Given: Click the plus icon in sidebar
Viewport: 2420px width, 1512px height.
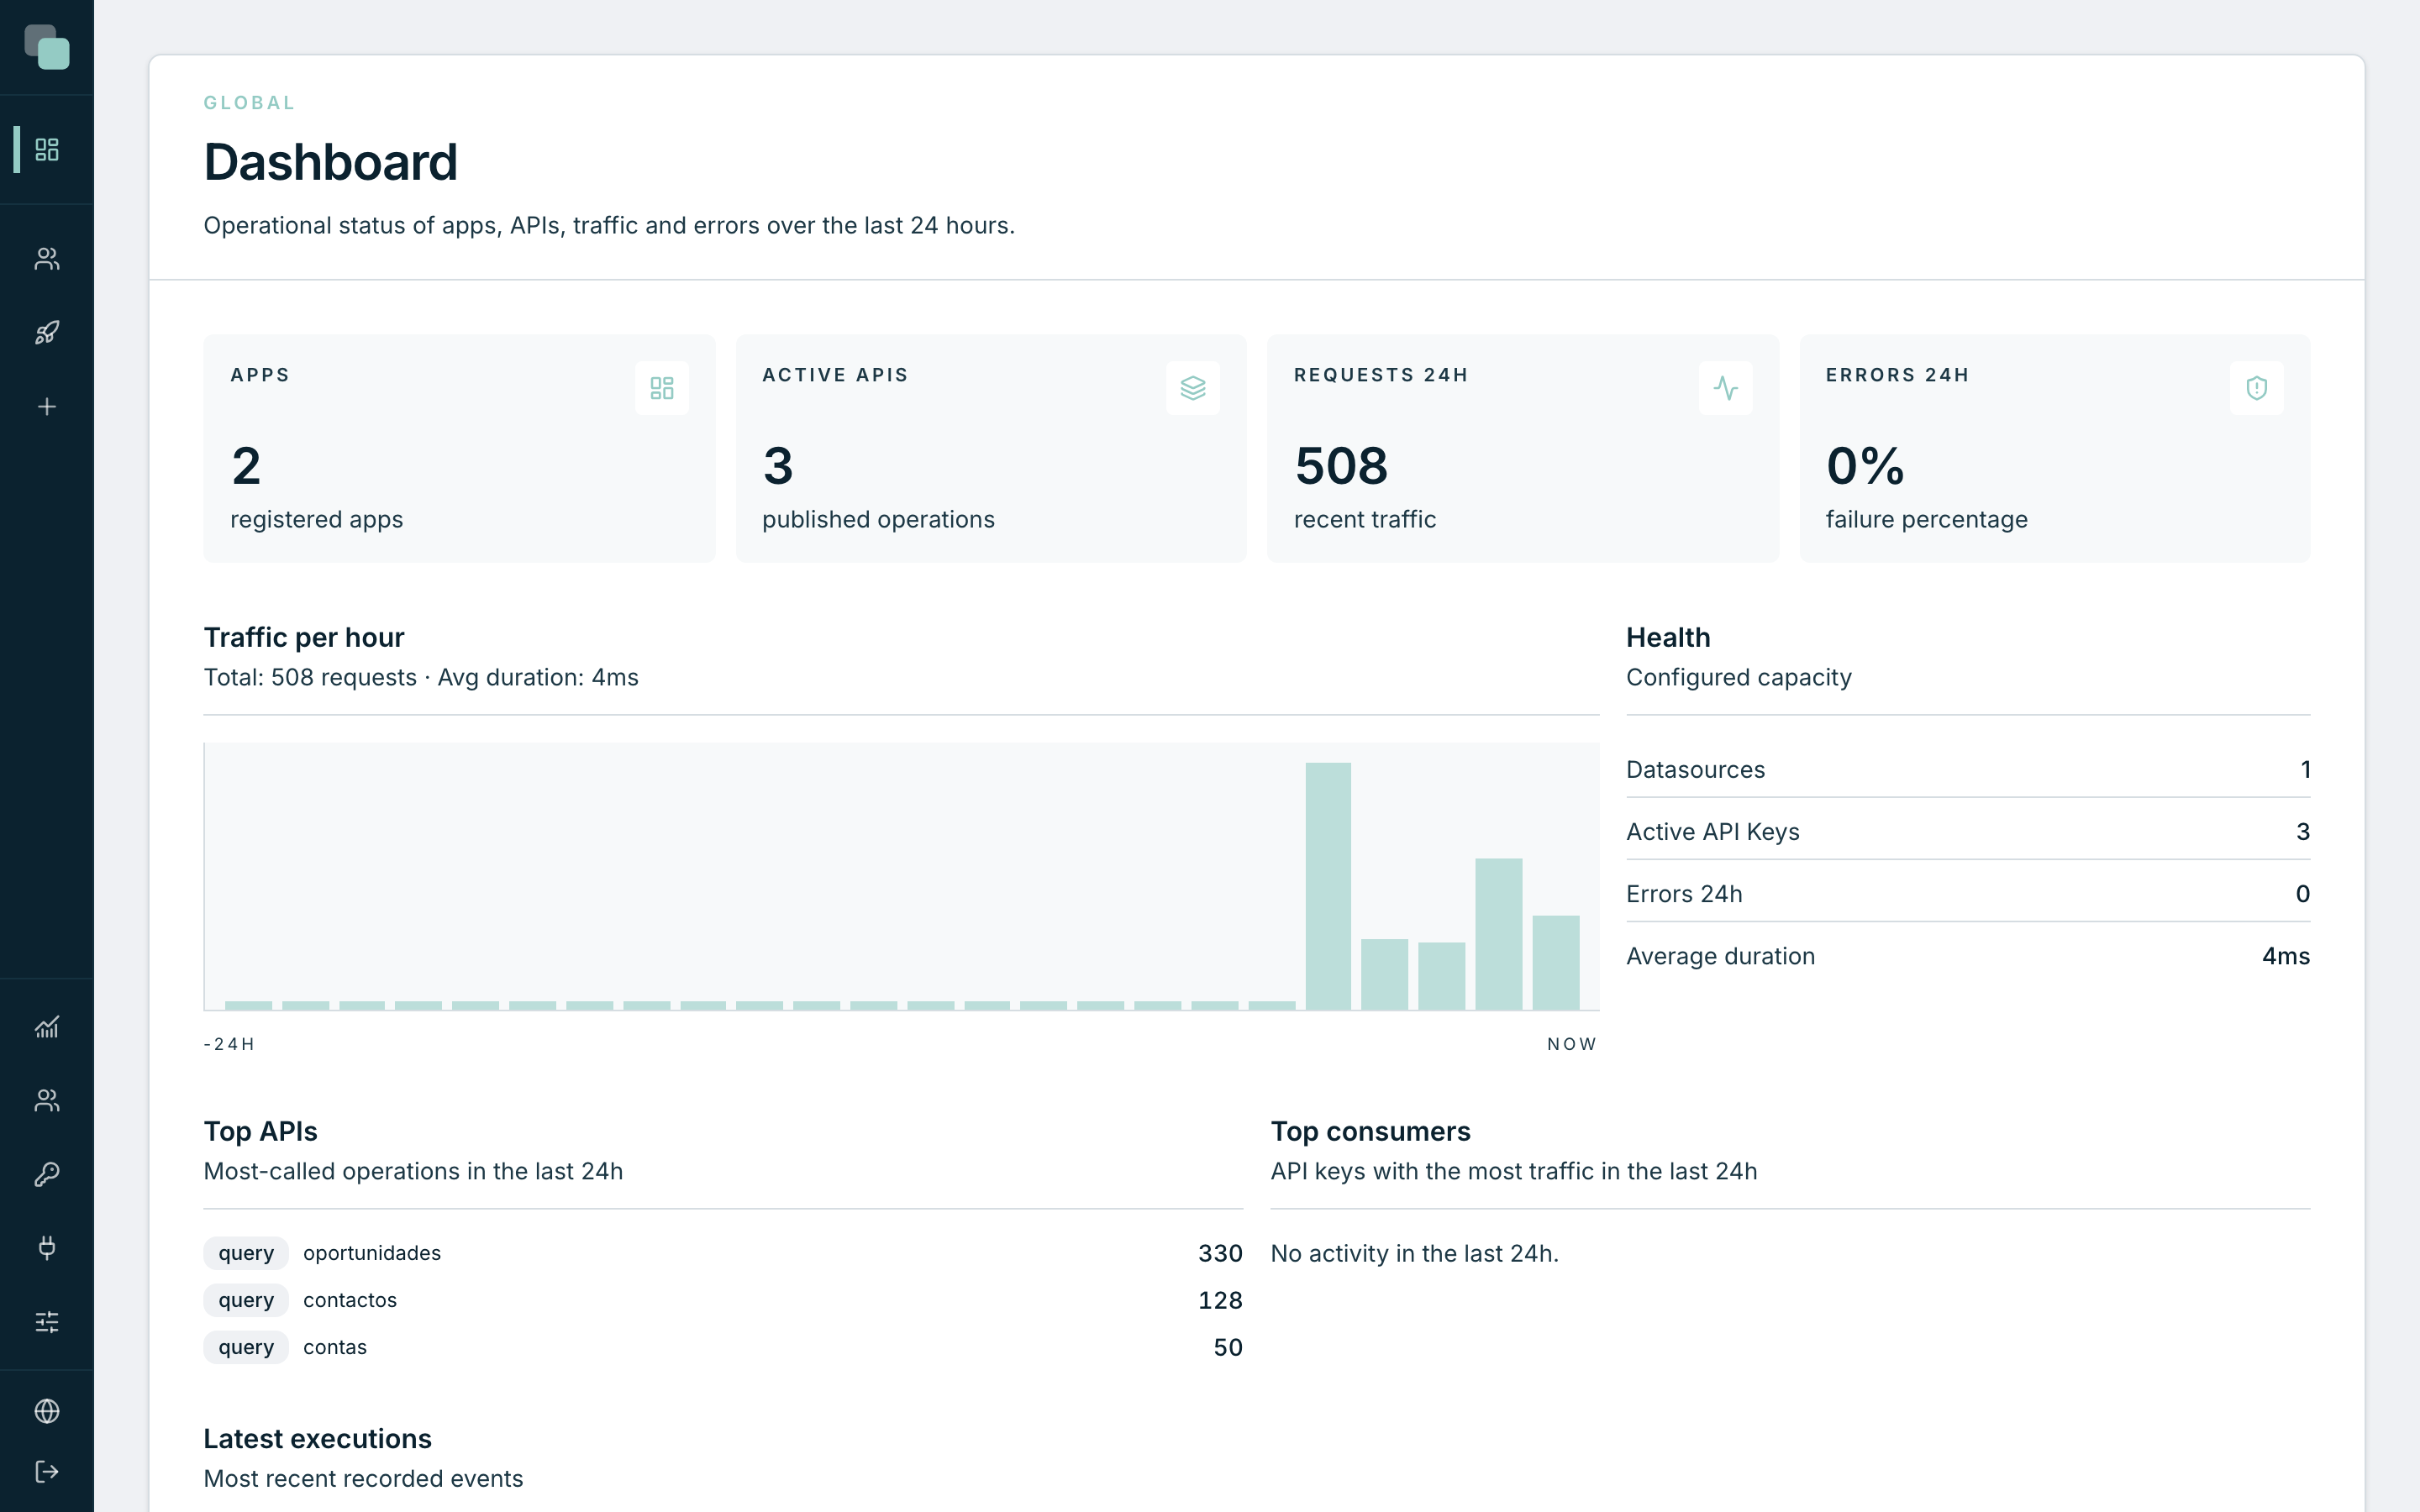Looking at the screenshot, I should pyautogui.click(x=47, y=407).
